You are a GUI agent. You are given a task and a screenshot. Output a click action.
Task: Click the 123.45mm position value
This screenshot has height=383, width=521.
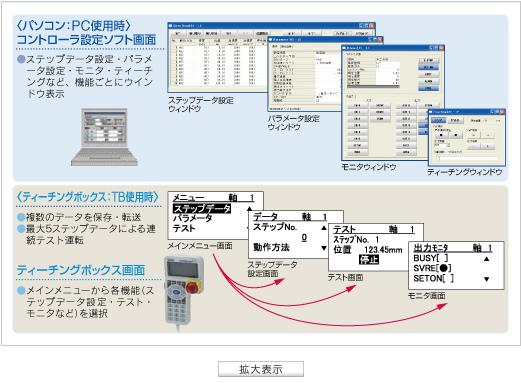tap(383, 250)
